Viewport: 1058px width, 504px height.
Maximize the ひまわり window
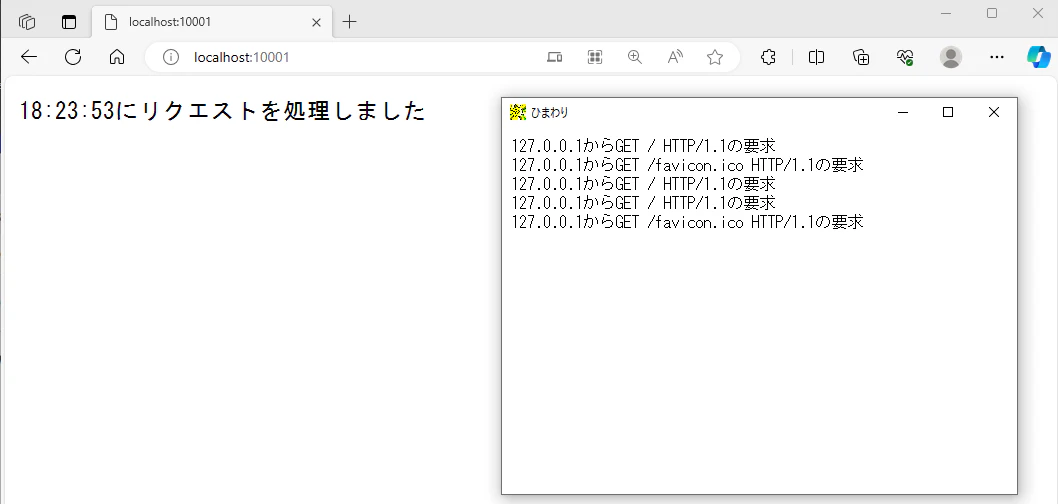coord(947,113)
